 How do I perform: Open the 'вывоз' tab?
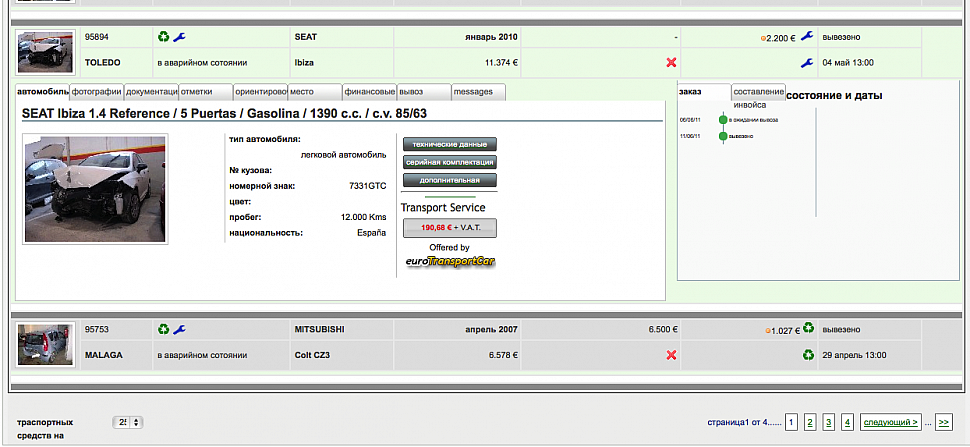[x=424, y=92]
